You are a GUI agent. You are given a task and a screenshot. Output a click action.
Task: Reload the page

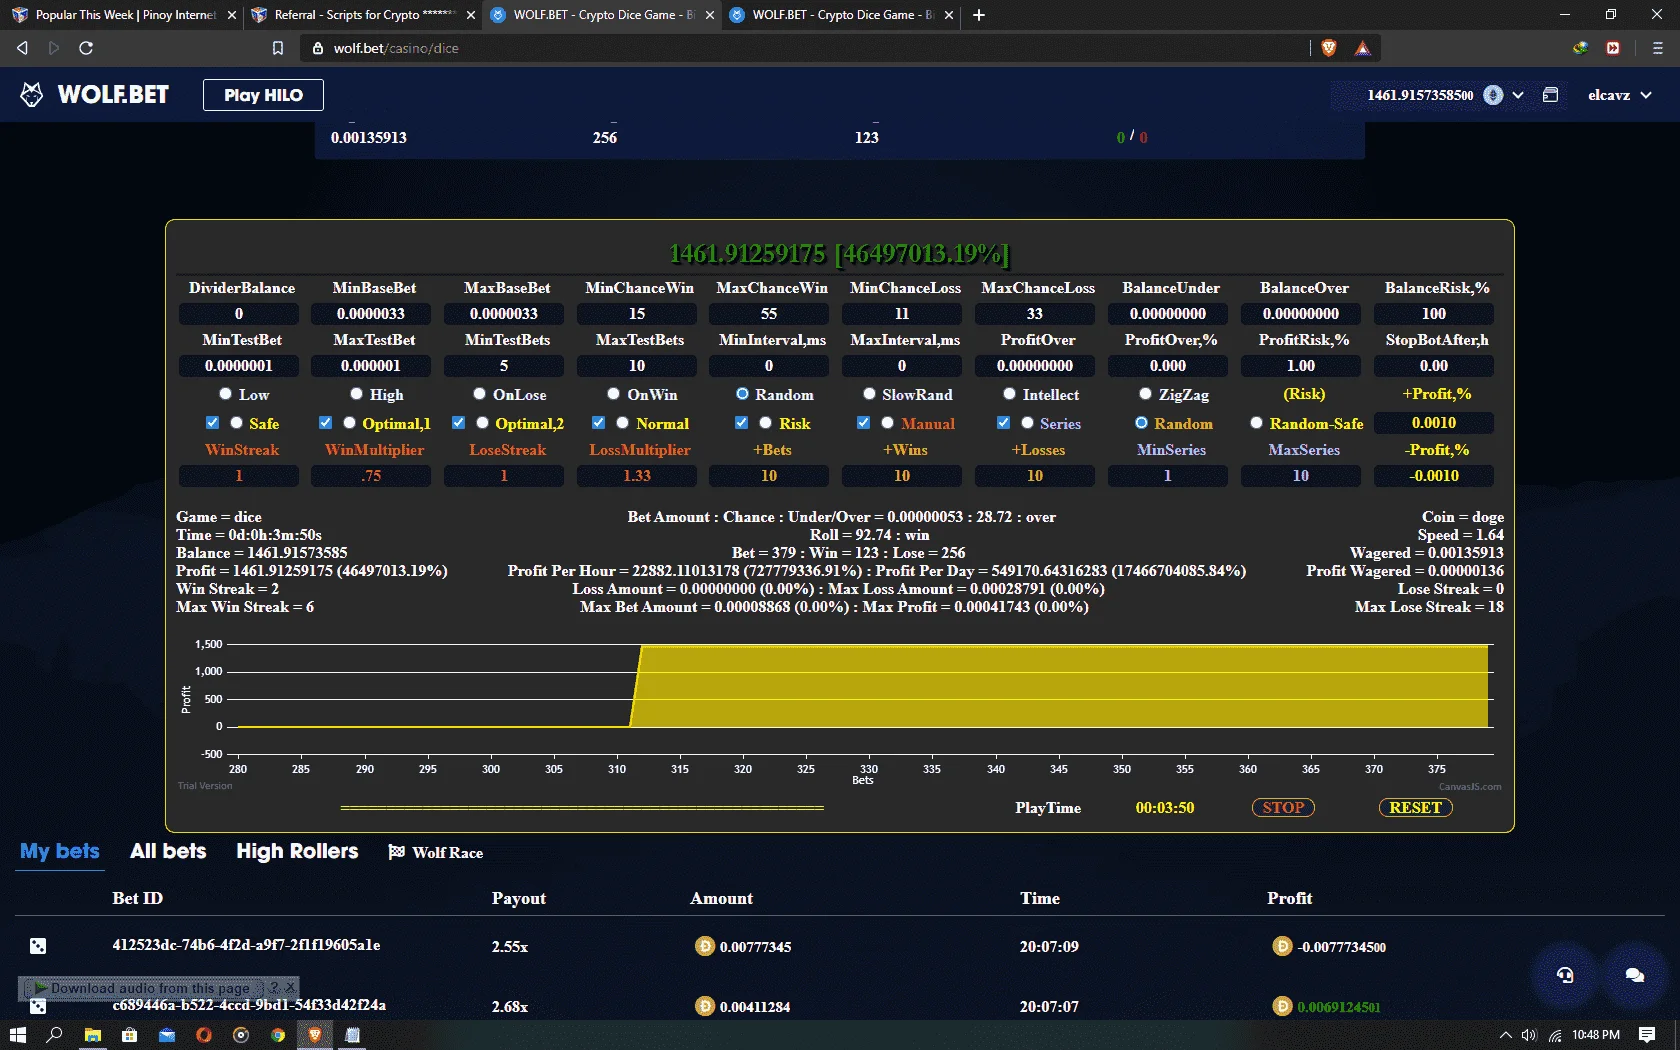86,48
